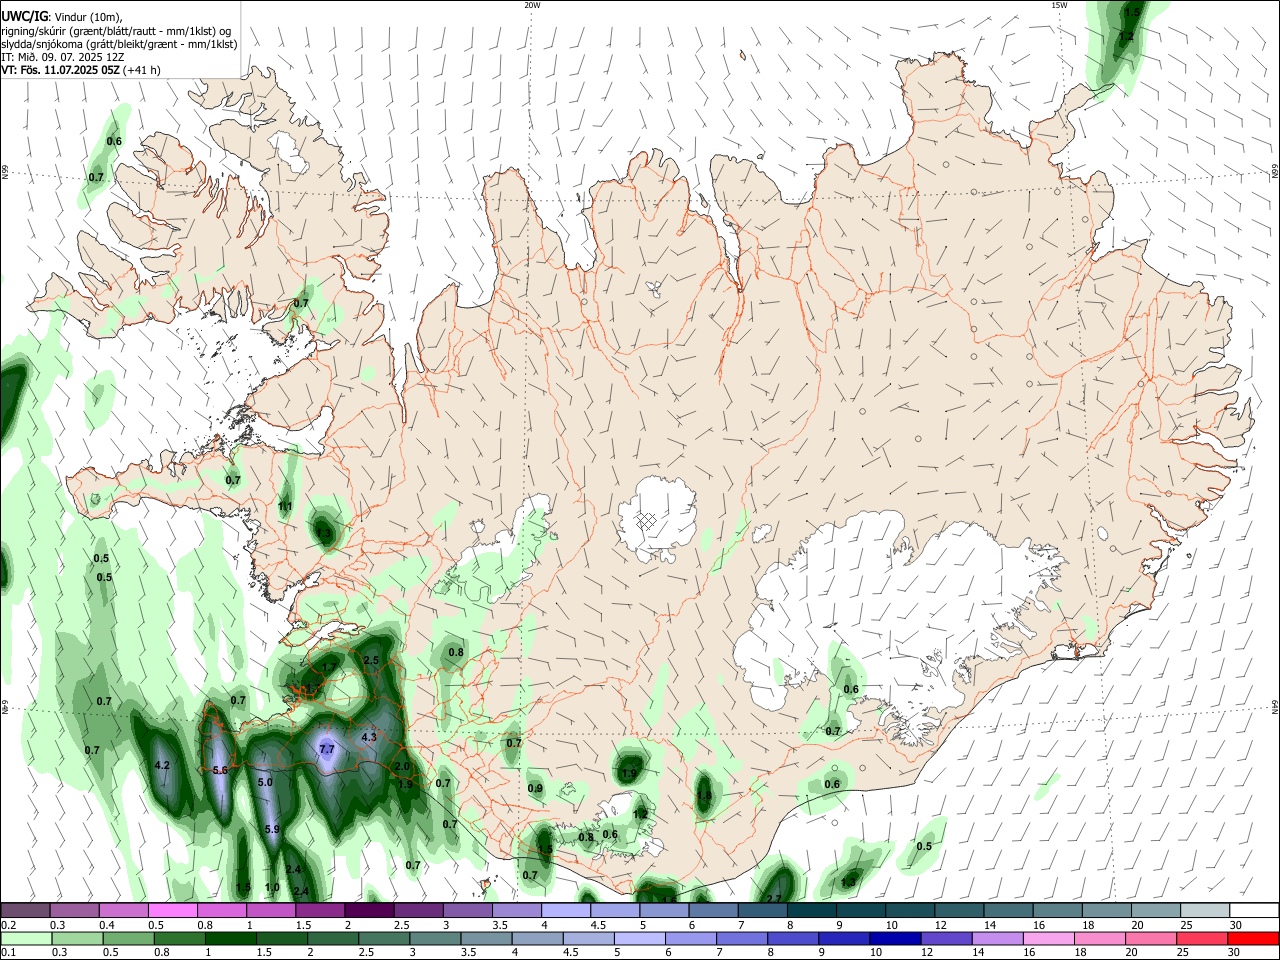Viewport: 1280px width, 960px height.
Task: Click the 5.6 precipitation value
Action: click(221, 770)
